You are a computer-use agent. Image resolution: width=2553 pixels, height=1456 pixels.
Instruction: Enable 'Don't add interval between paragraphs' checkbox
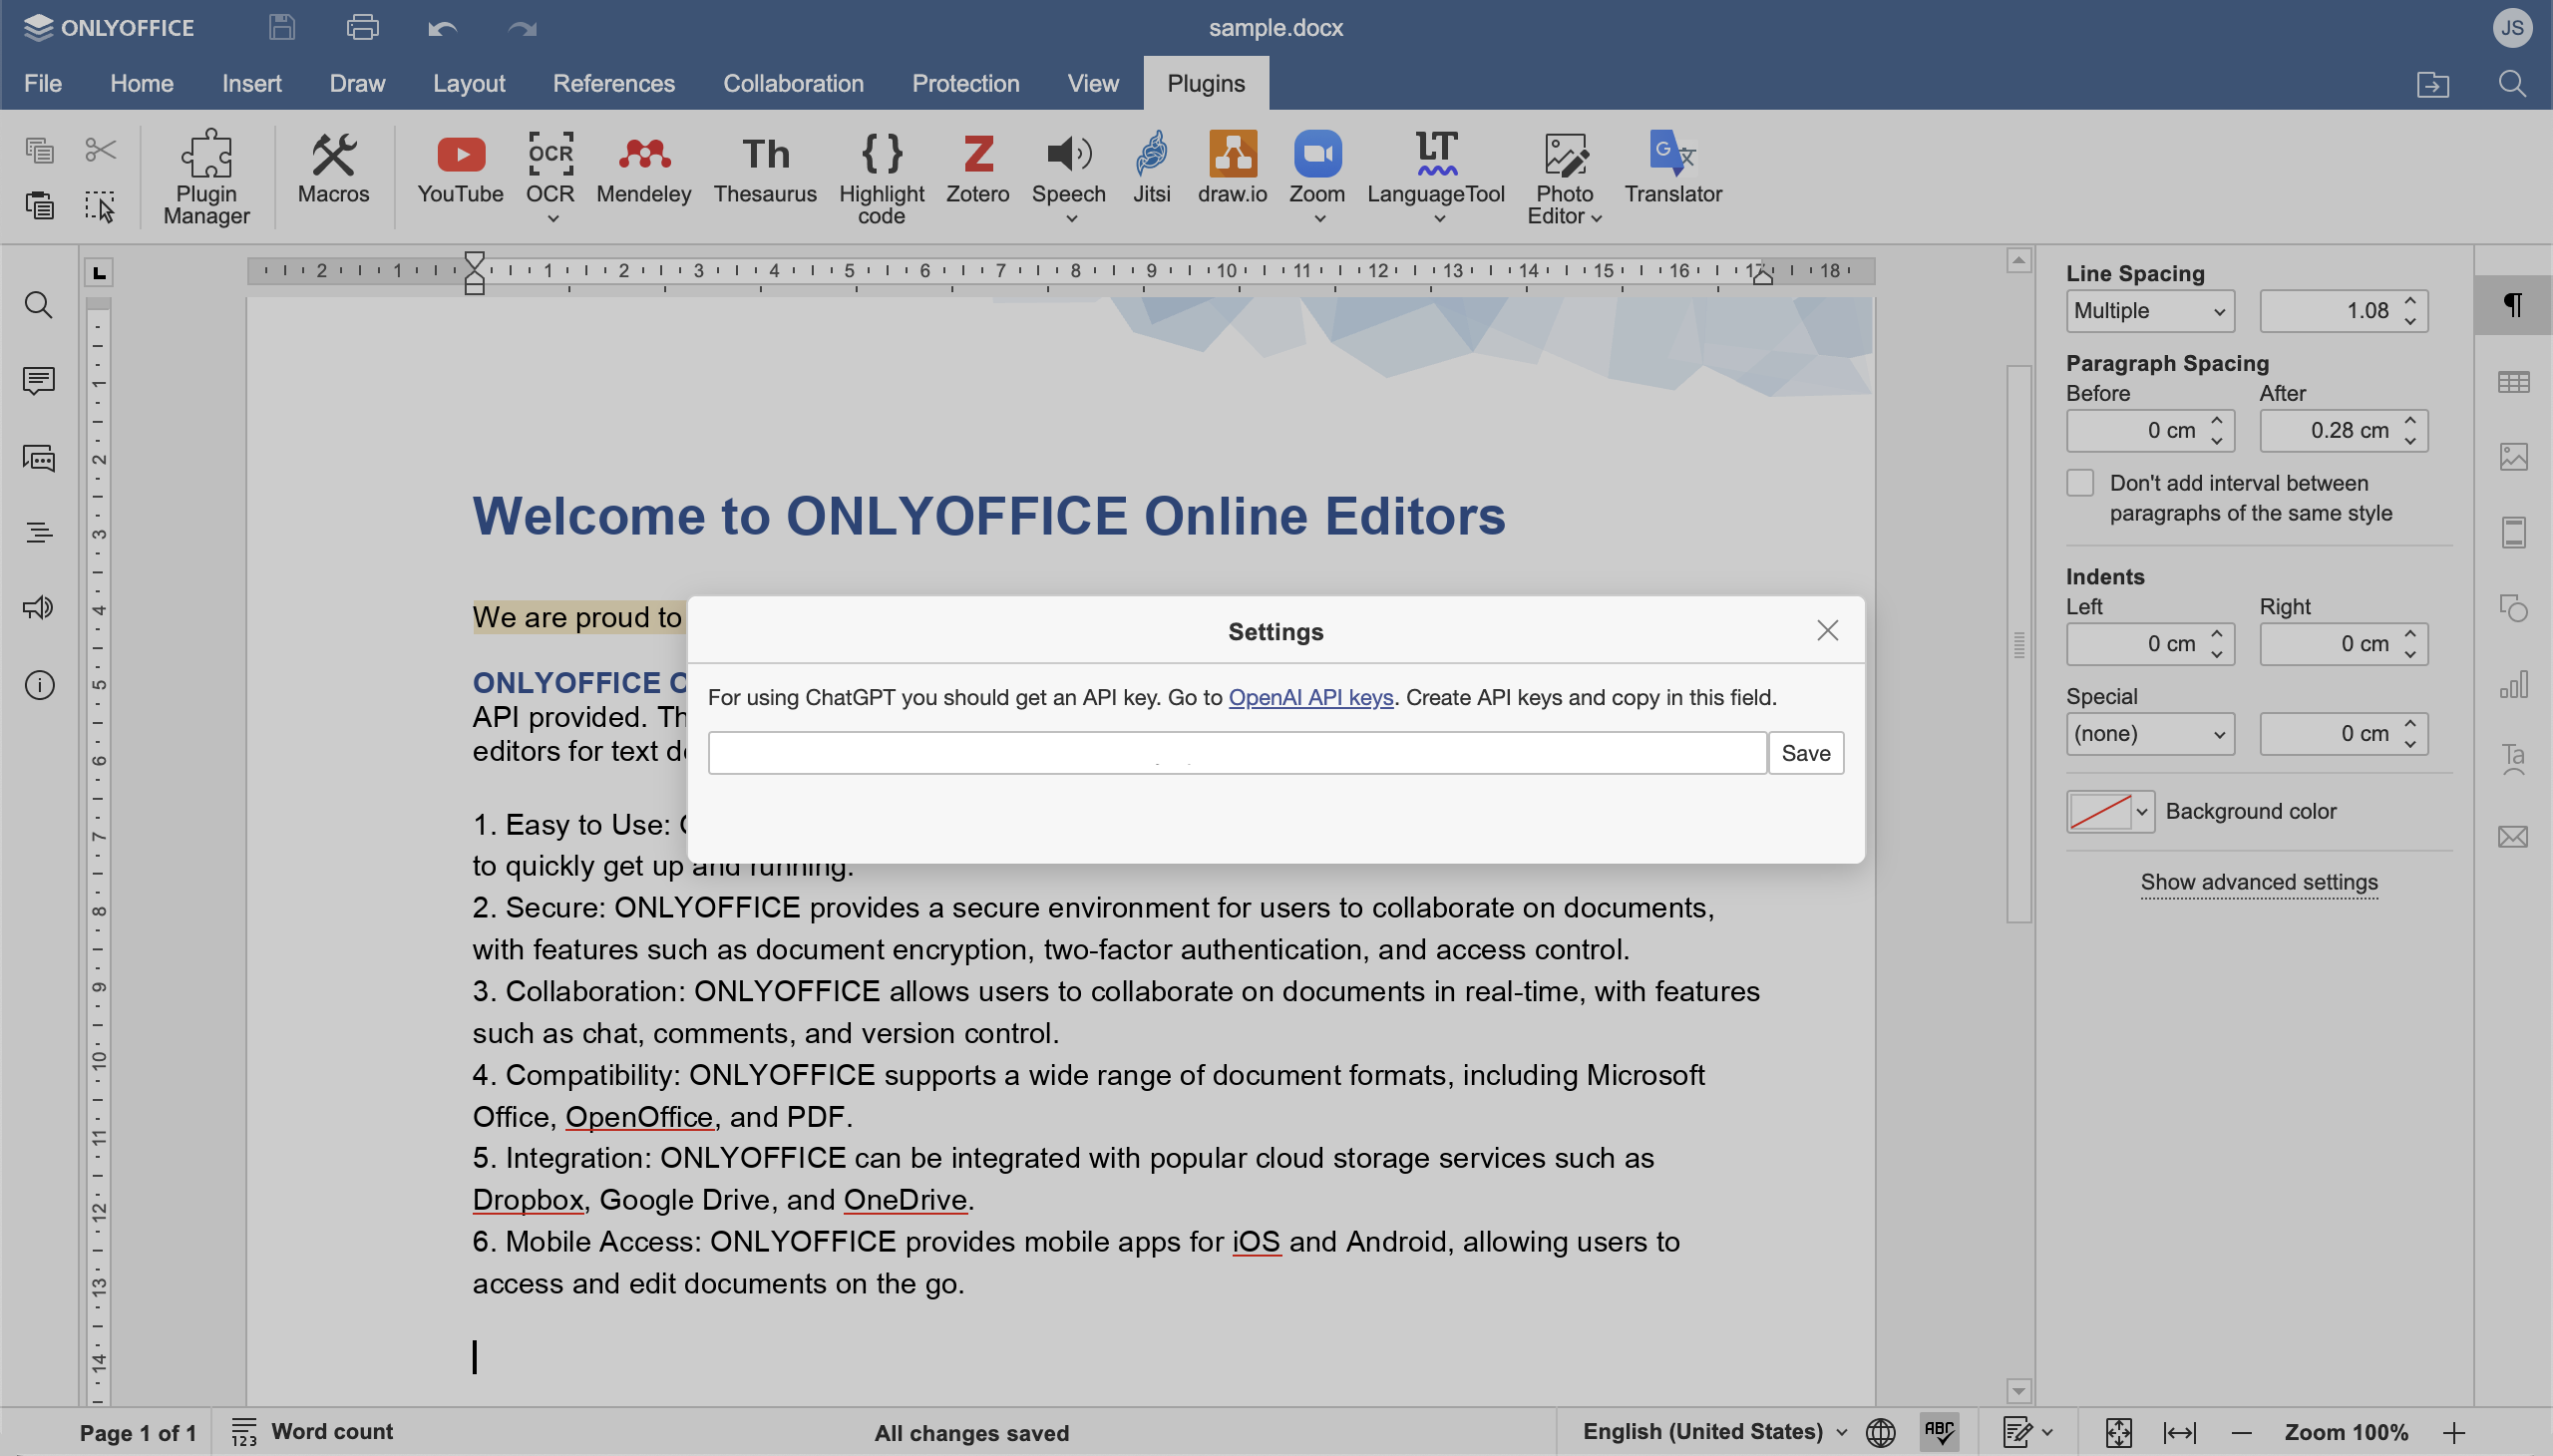[x=2081, y=482]
